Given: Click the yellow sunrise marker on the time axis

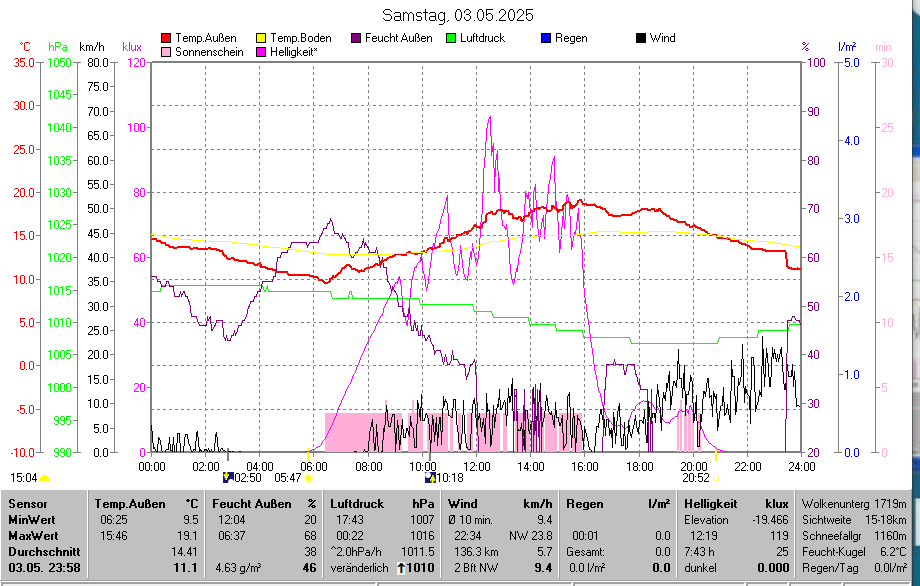Looking at the screenshot, I should click(307, 455).
